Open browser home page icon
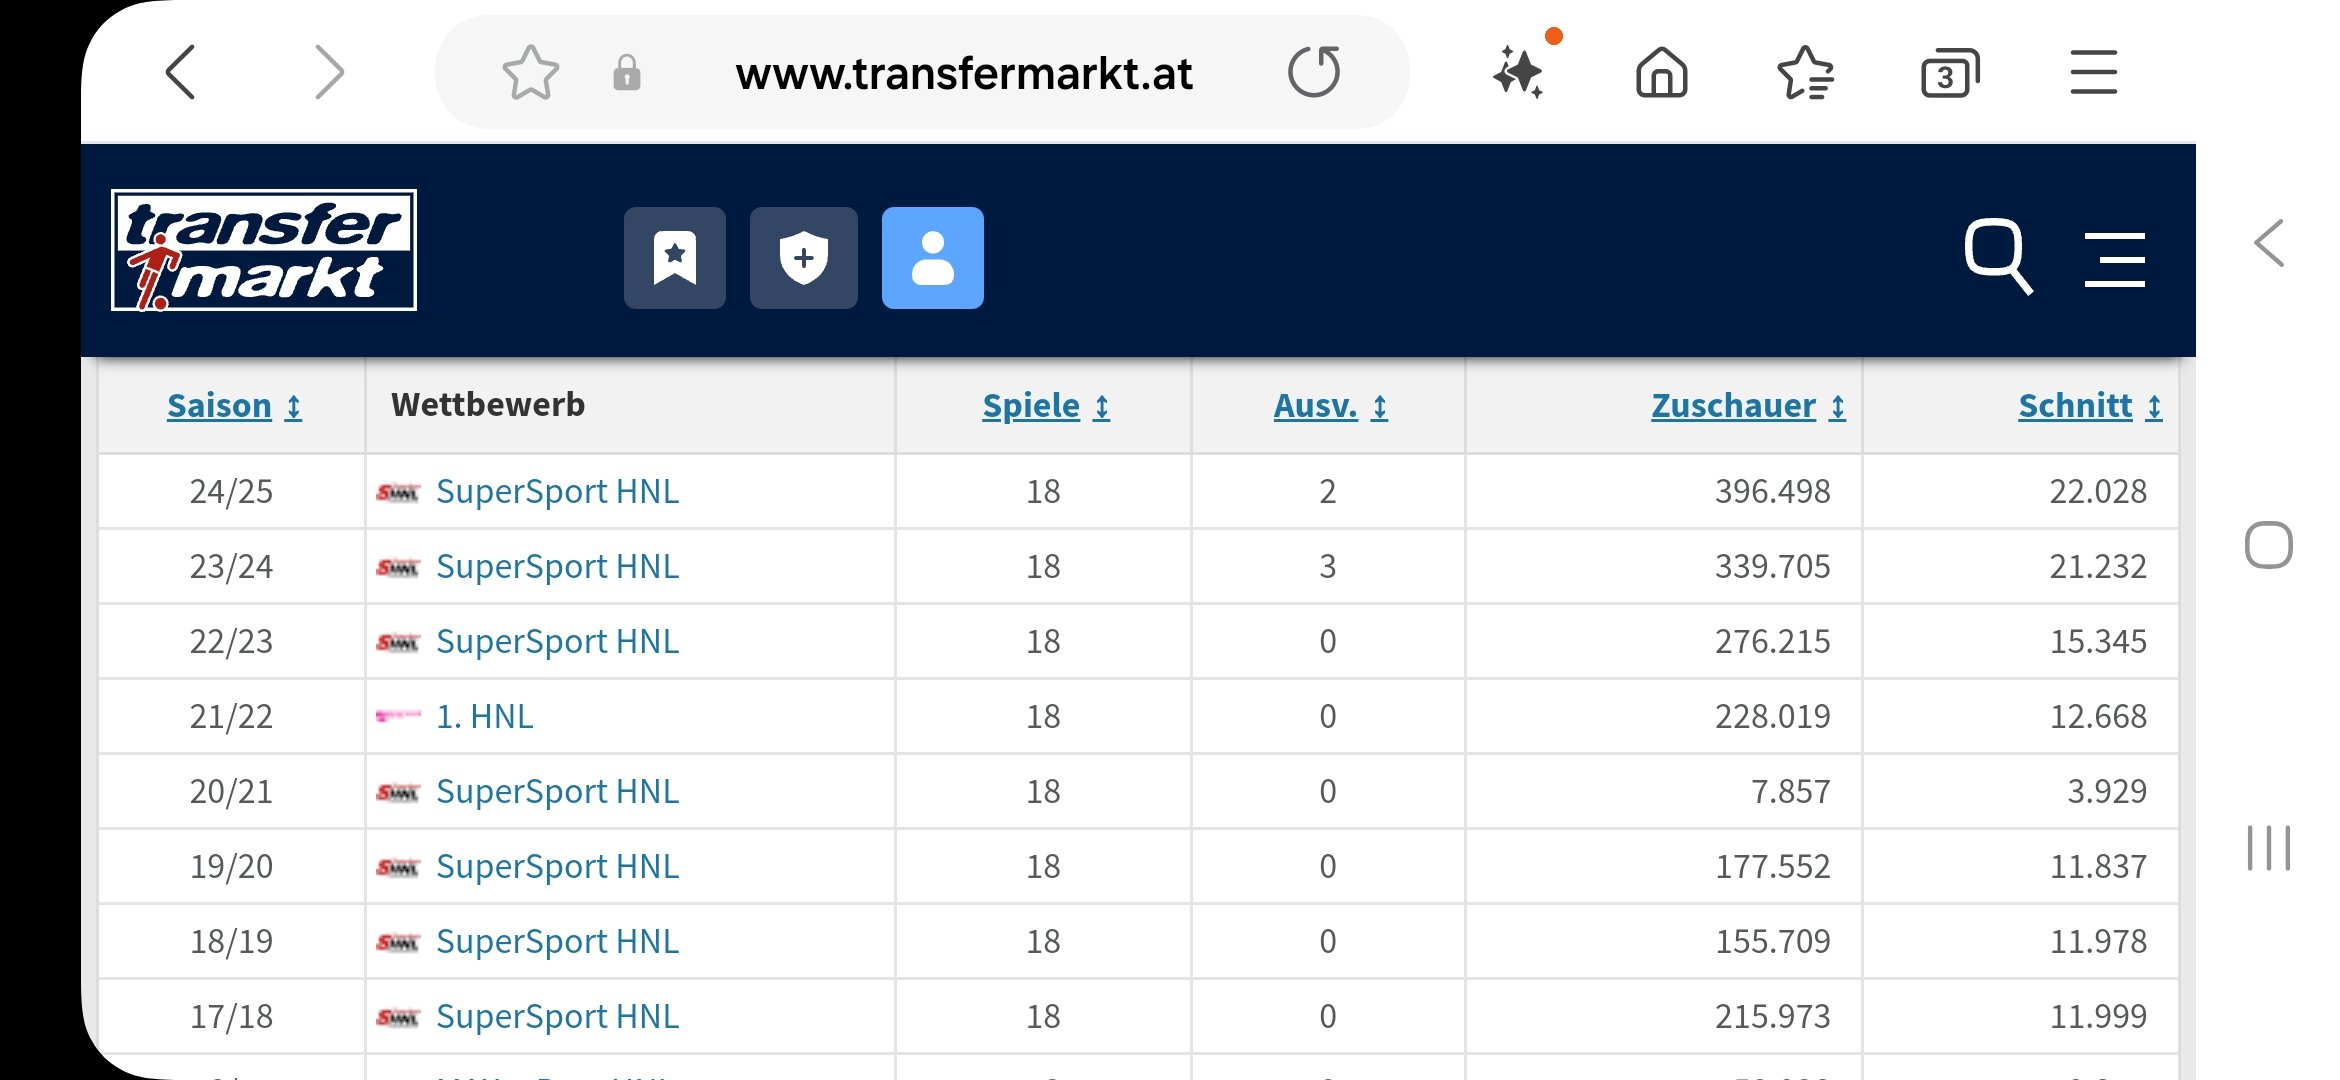 click(x=1662, y=73)
